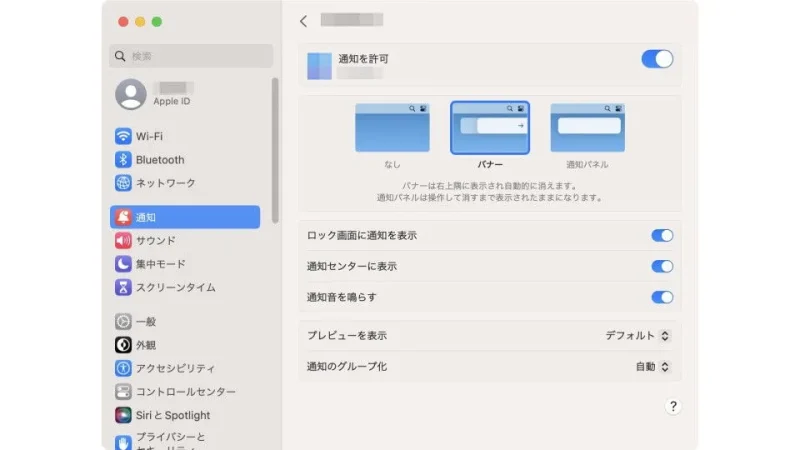
Task: Click the サウンド speaker icon
Action: pos(123,240)
